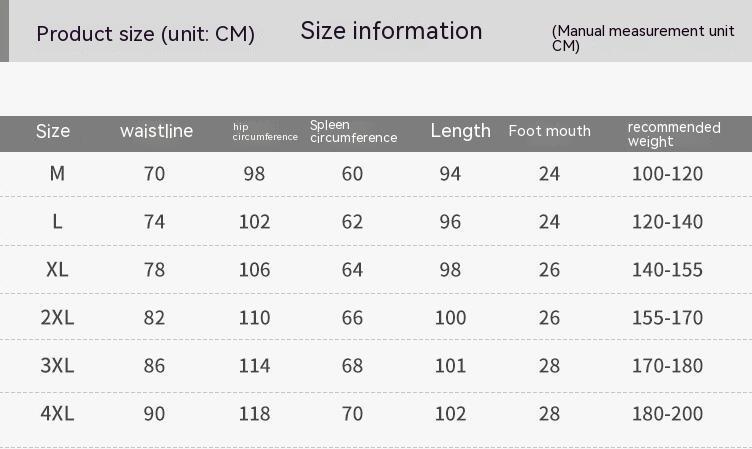Click the 'Product size (unit: CM)' heading
Screen dimensions: 752x449
145,34
